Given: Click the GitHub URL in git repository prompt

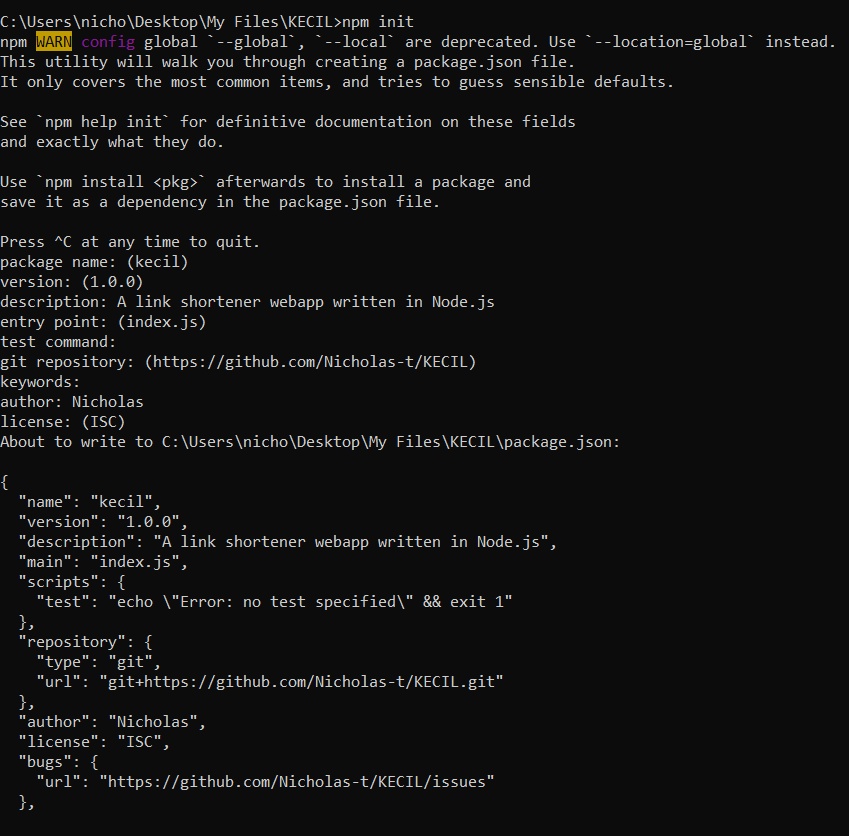Looking at the screenshot, I should point(310,362).
